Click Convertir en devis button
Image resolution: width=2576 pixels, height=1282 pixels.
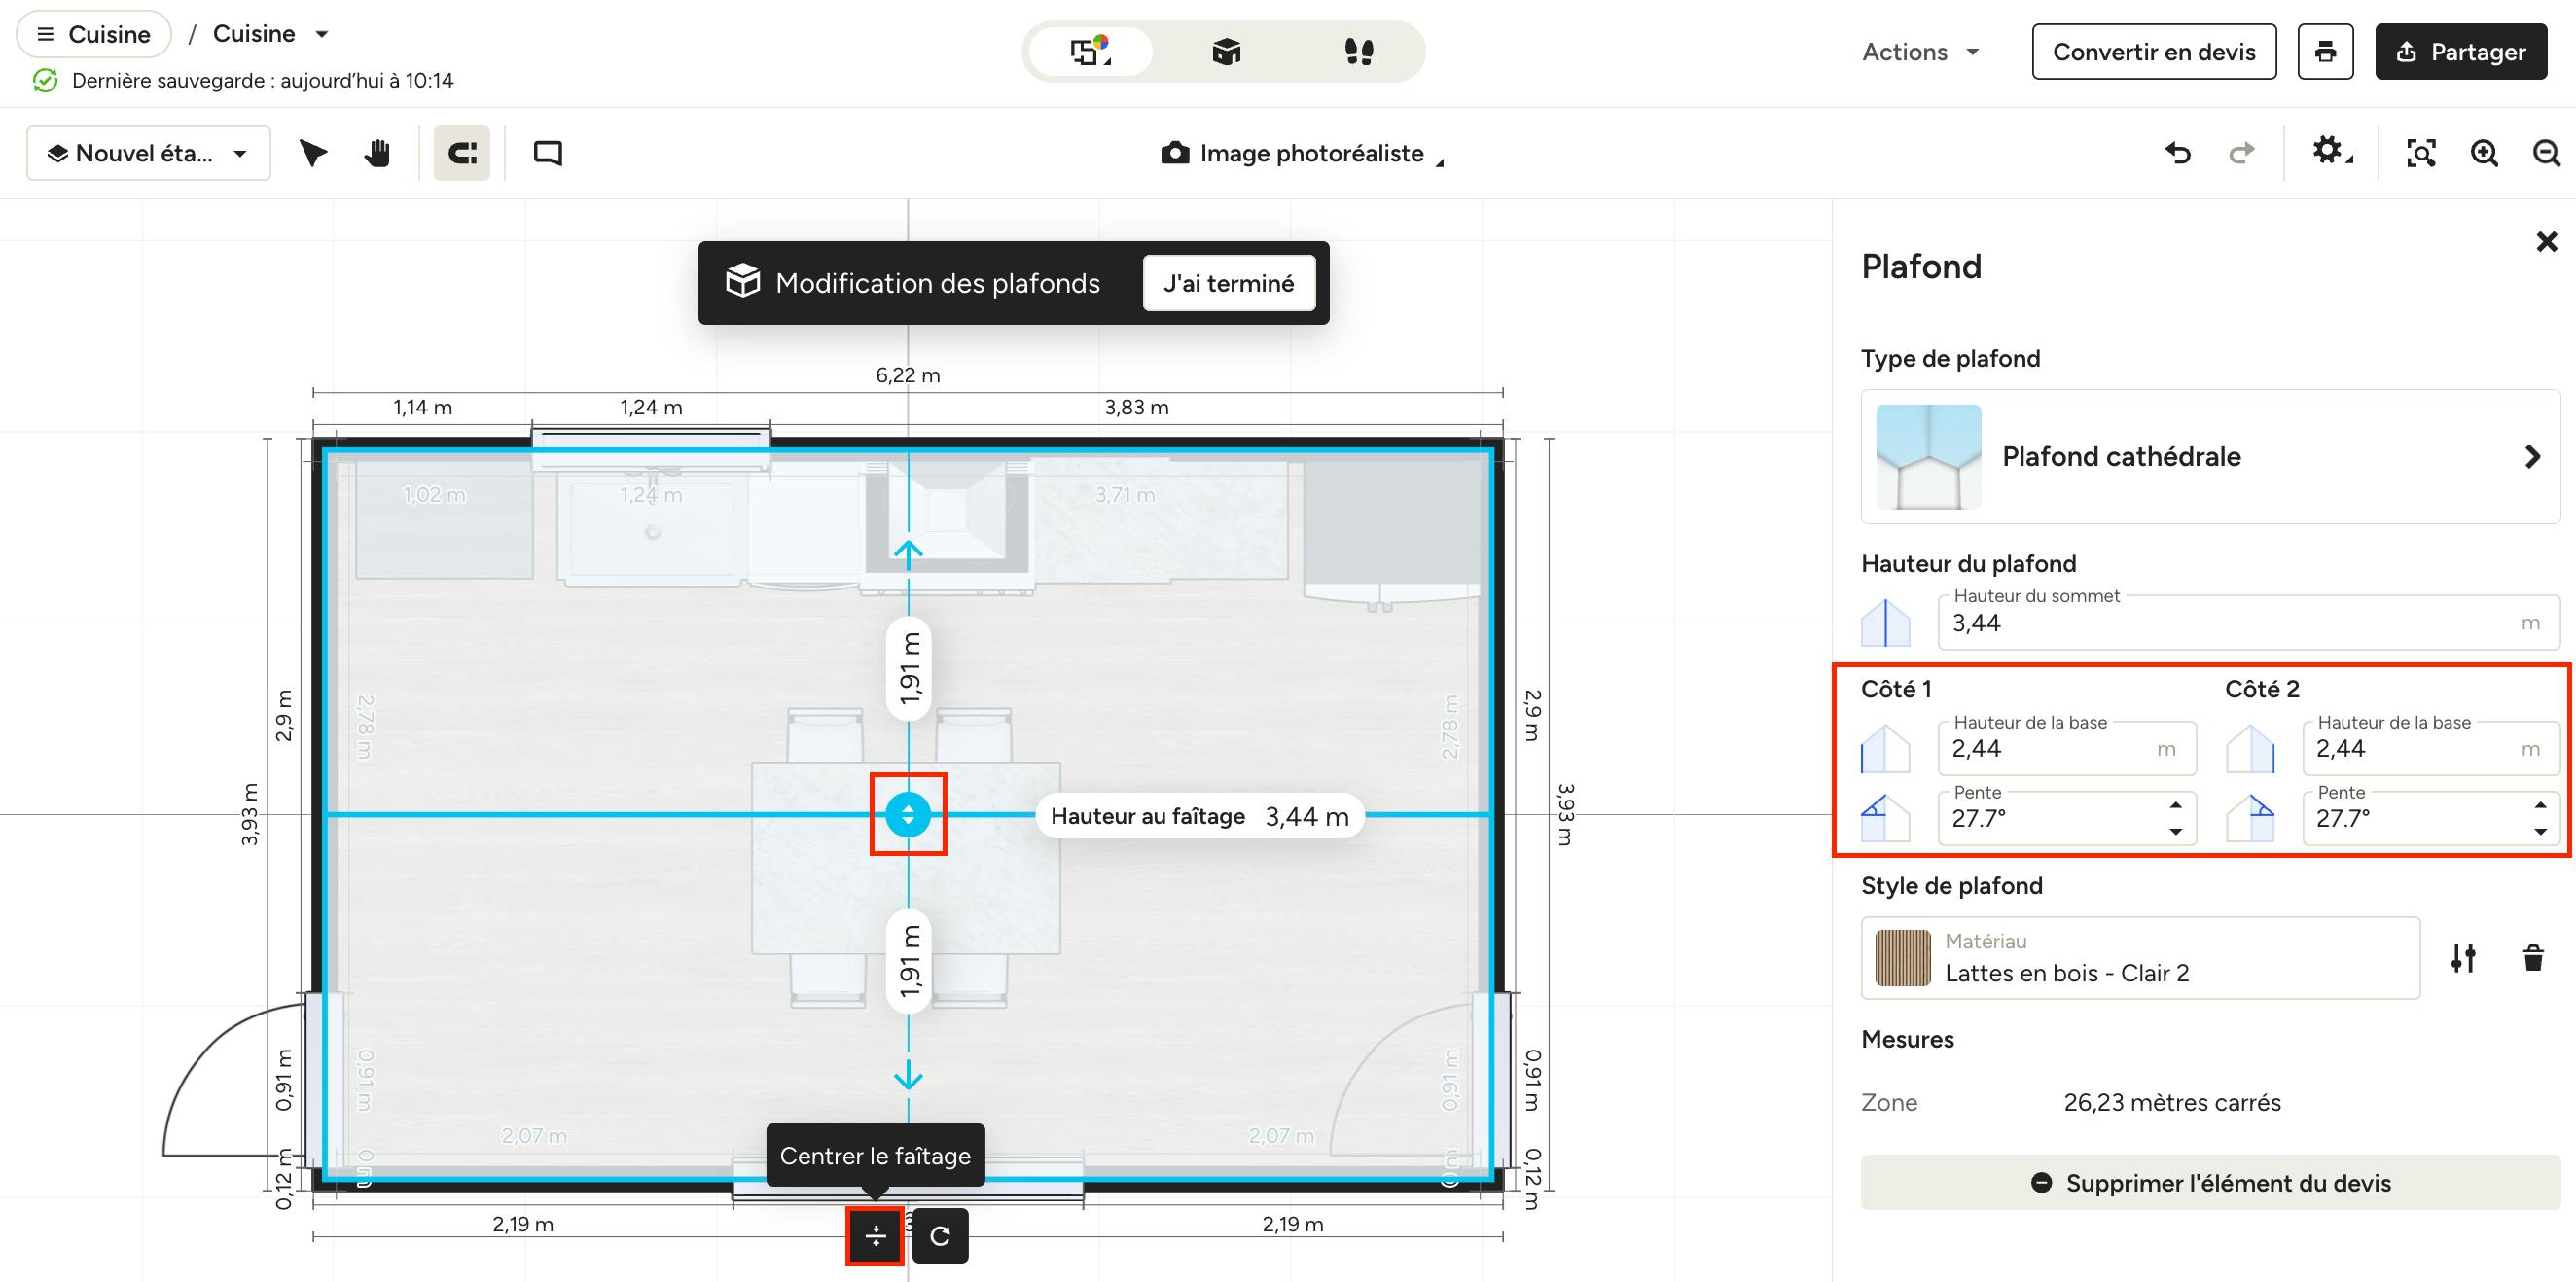point(2154,52)
